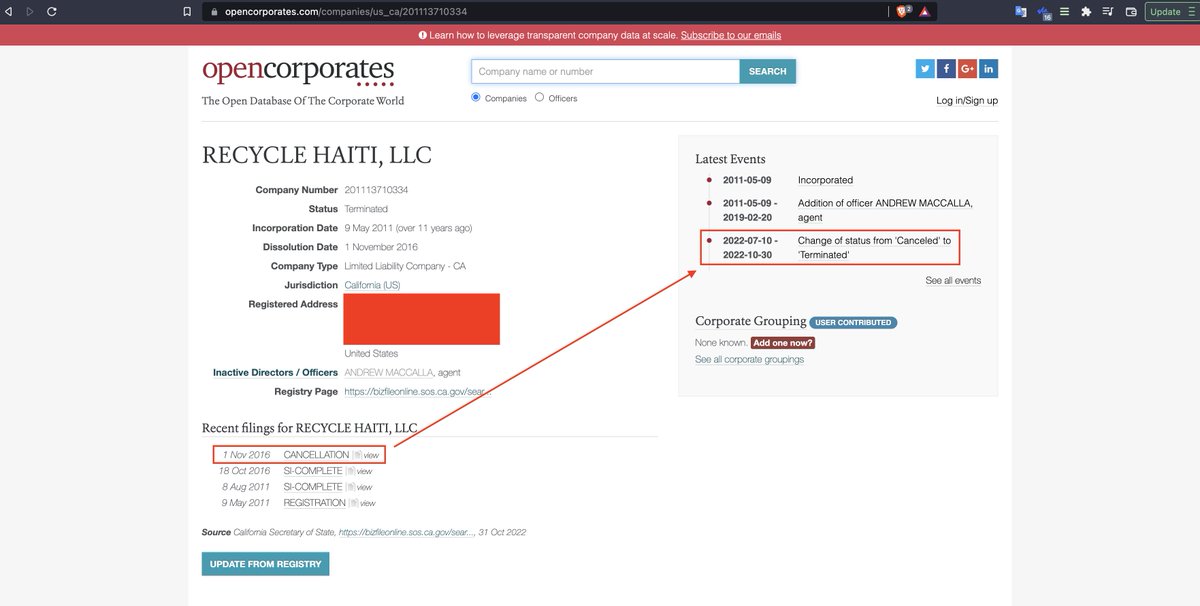Open the 18 Oct 2016 SI-COMPLETE document icon

click(x=351, y=471)
